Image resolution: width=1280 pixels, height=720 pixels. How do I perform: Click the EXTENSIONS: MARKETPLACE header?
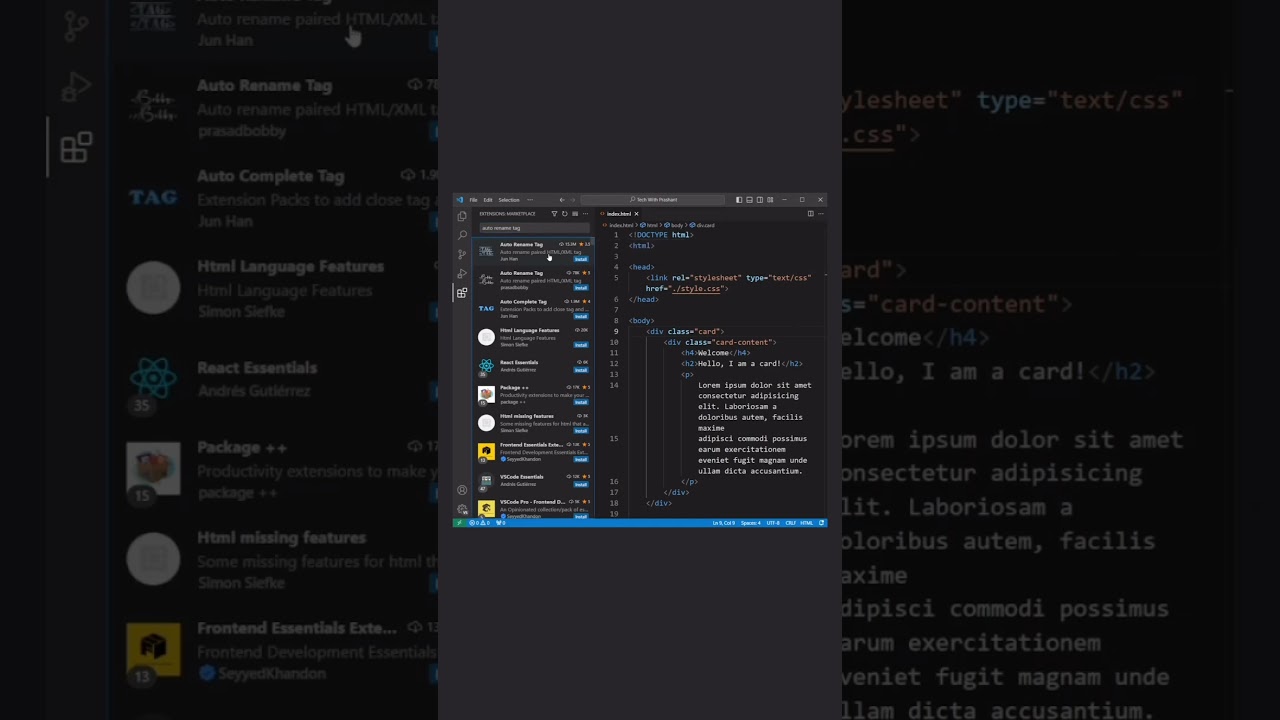[x=507, y=214]
